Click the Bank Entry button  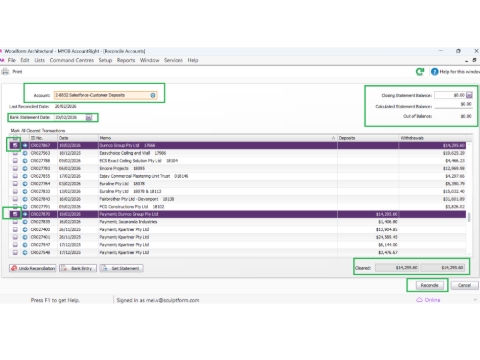click(x=78, y=268)
